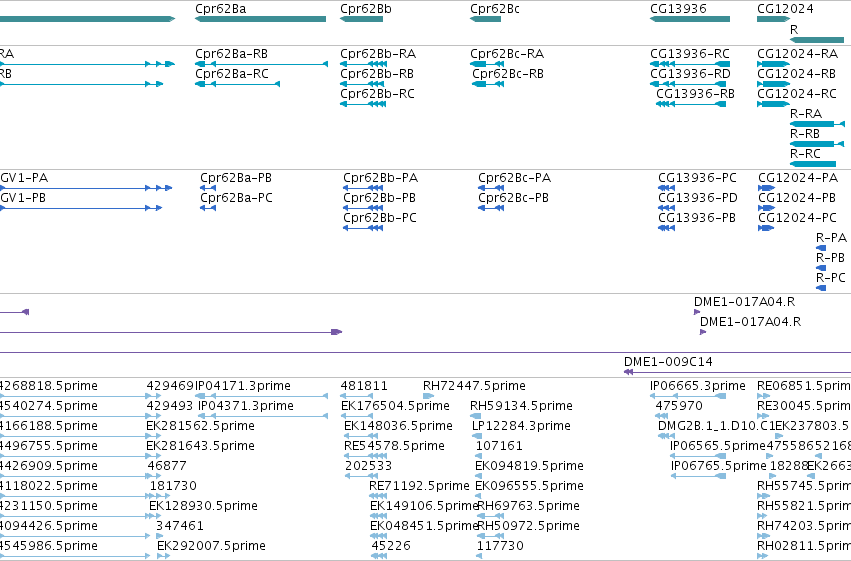
Task: Select protein CG13936-PC label
Action: tap(697, 178)
